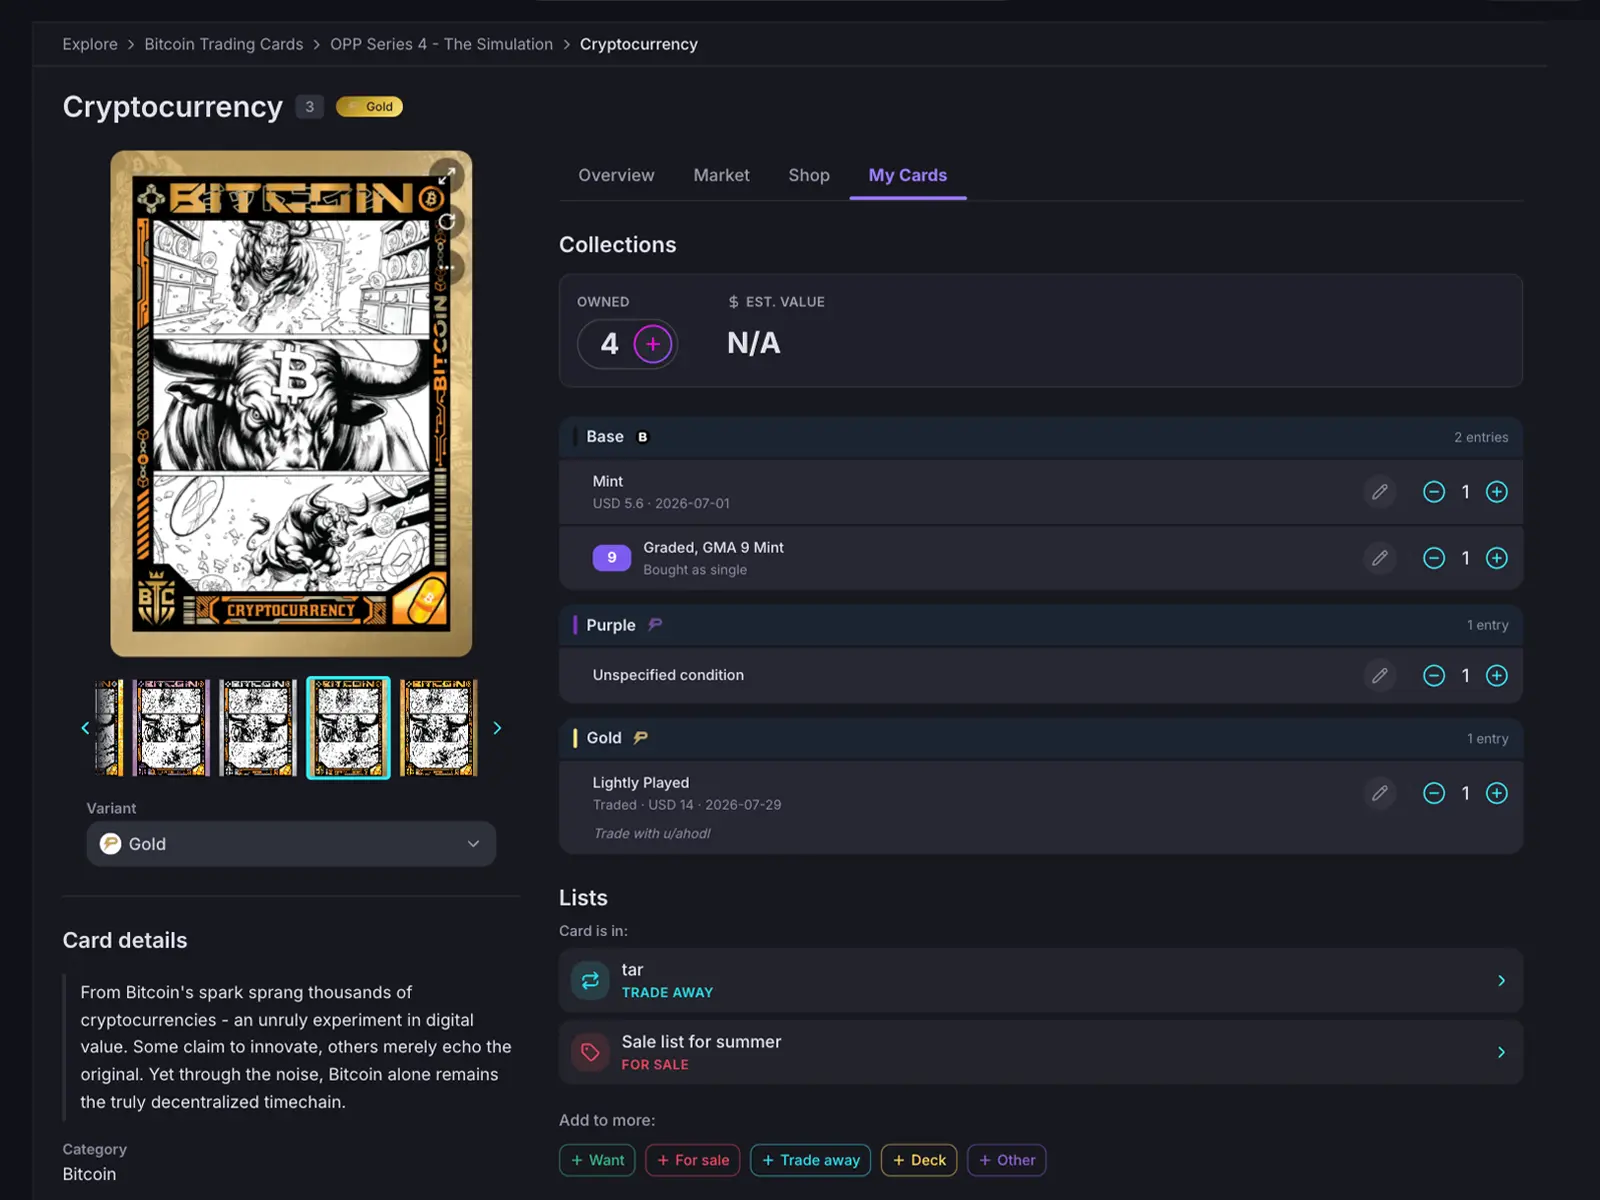Show previous card thumbnails with the left arrow
Screen dimensions: 1600x1200
coord(85,728)
